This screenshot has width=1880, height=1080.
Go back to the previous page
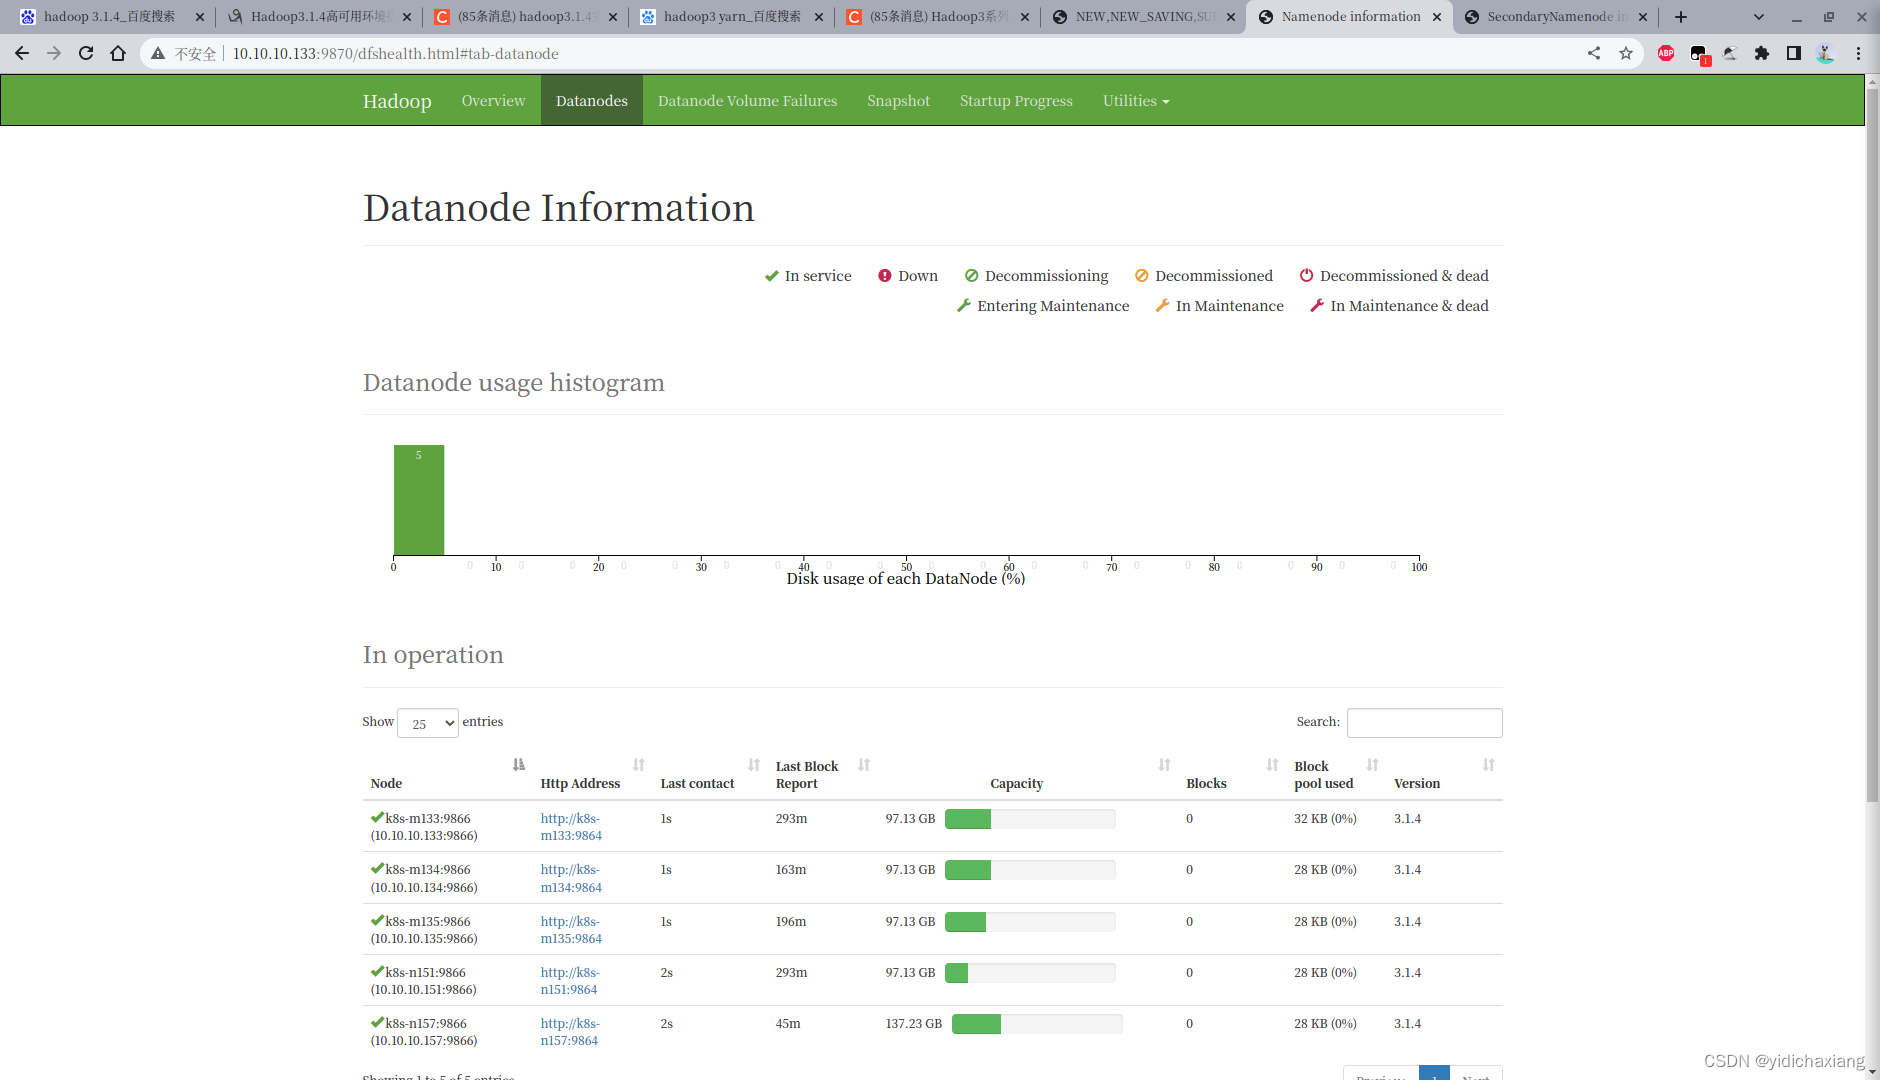point(22,53)
